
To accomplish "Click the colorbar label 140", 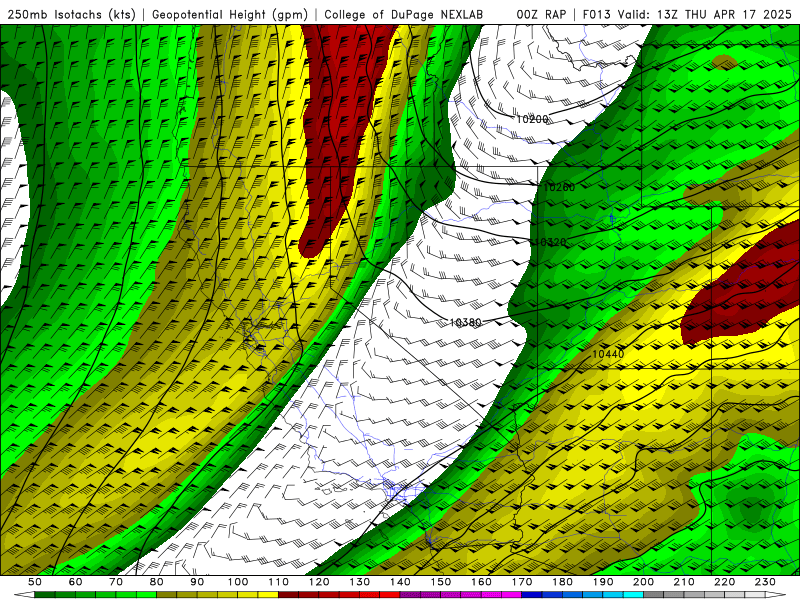I will point(400,582).
